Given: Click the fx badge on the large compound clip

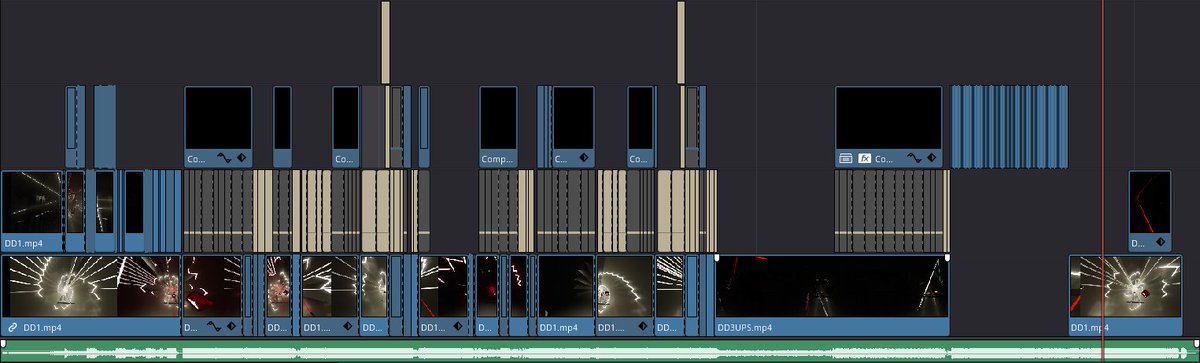Looking at the screenshot, I should point(865,159).
